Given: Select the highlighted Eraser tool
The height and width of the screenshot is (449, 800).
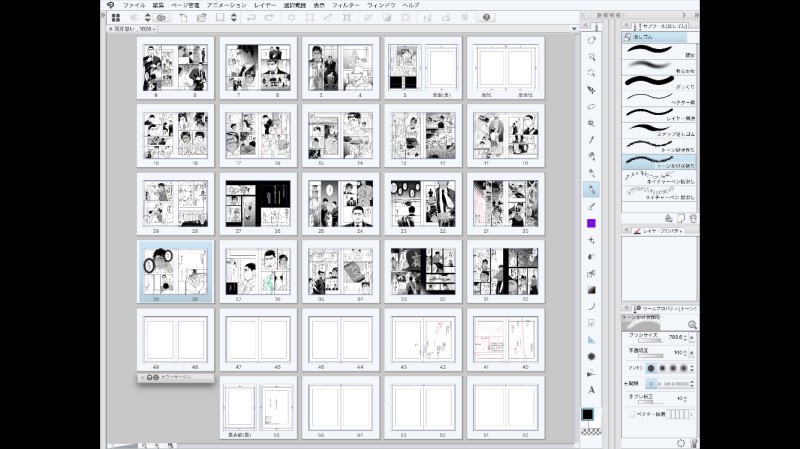Looking at the screenshot, I should [x=591, y=190].
